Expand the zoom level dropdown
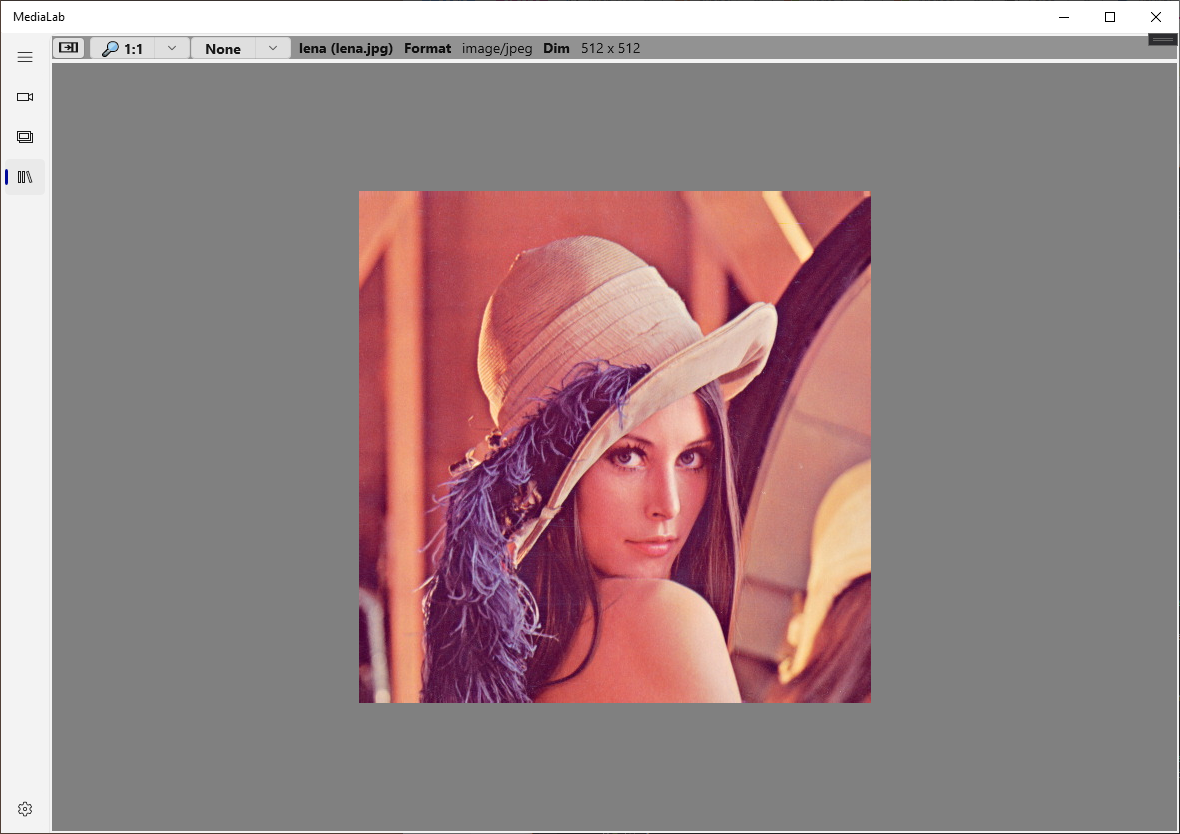Screen dimensions: 1180x834 171,47
